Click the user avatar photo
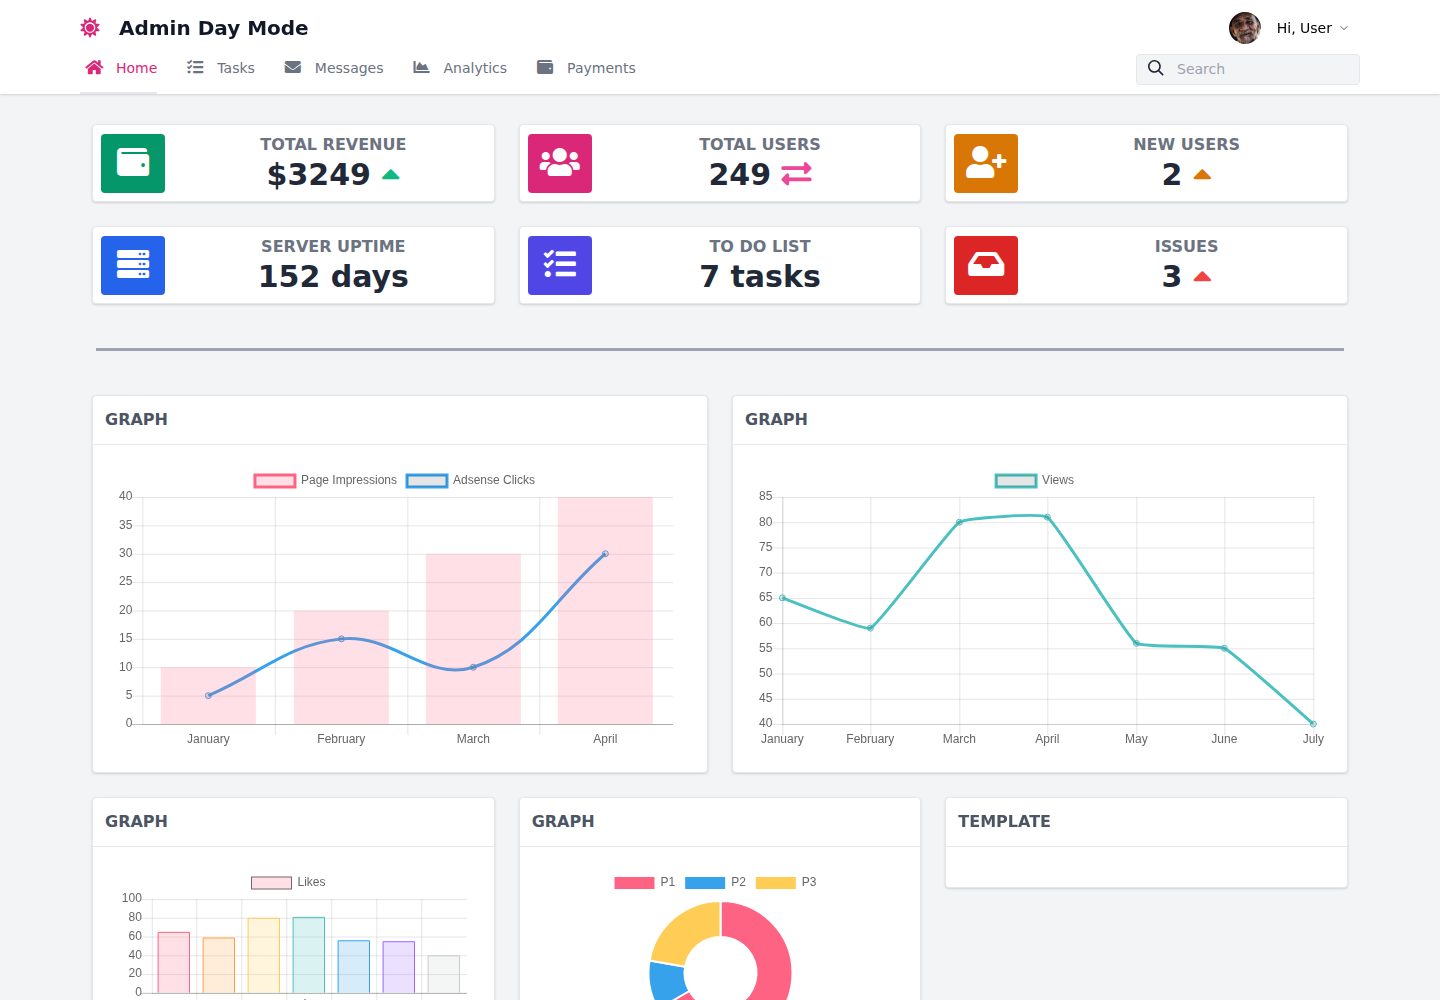The height and width of the screenshot is (1000, 1440). point(1245,28)
